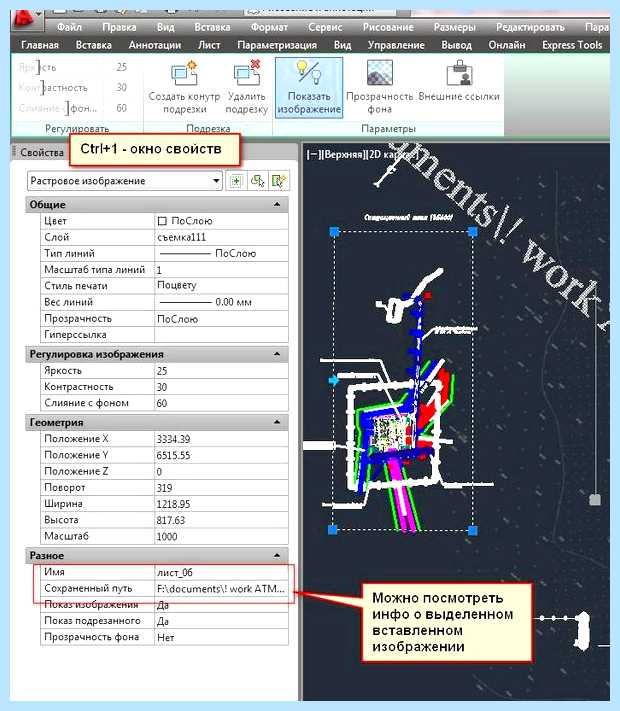Open Формат menu

coord(269,27)
